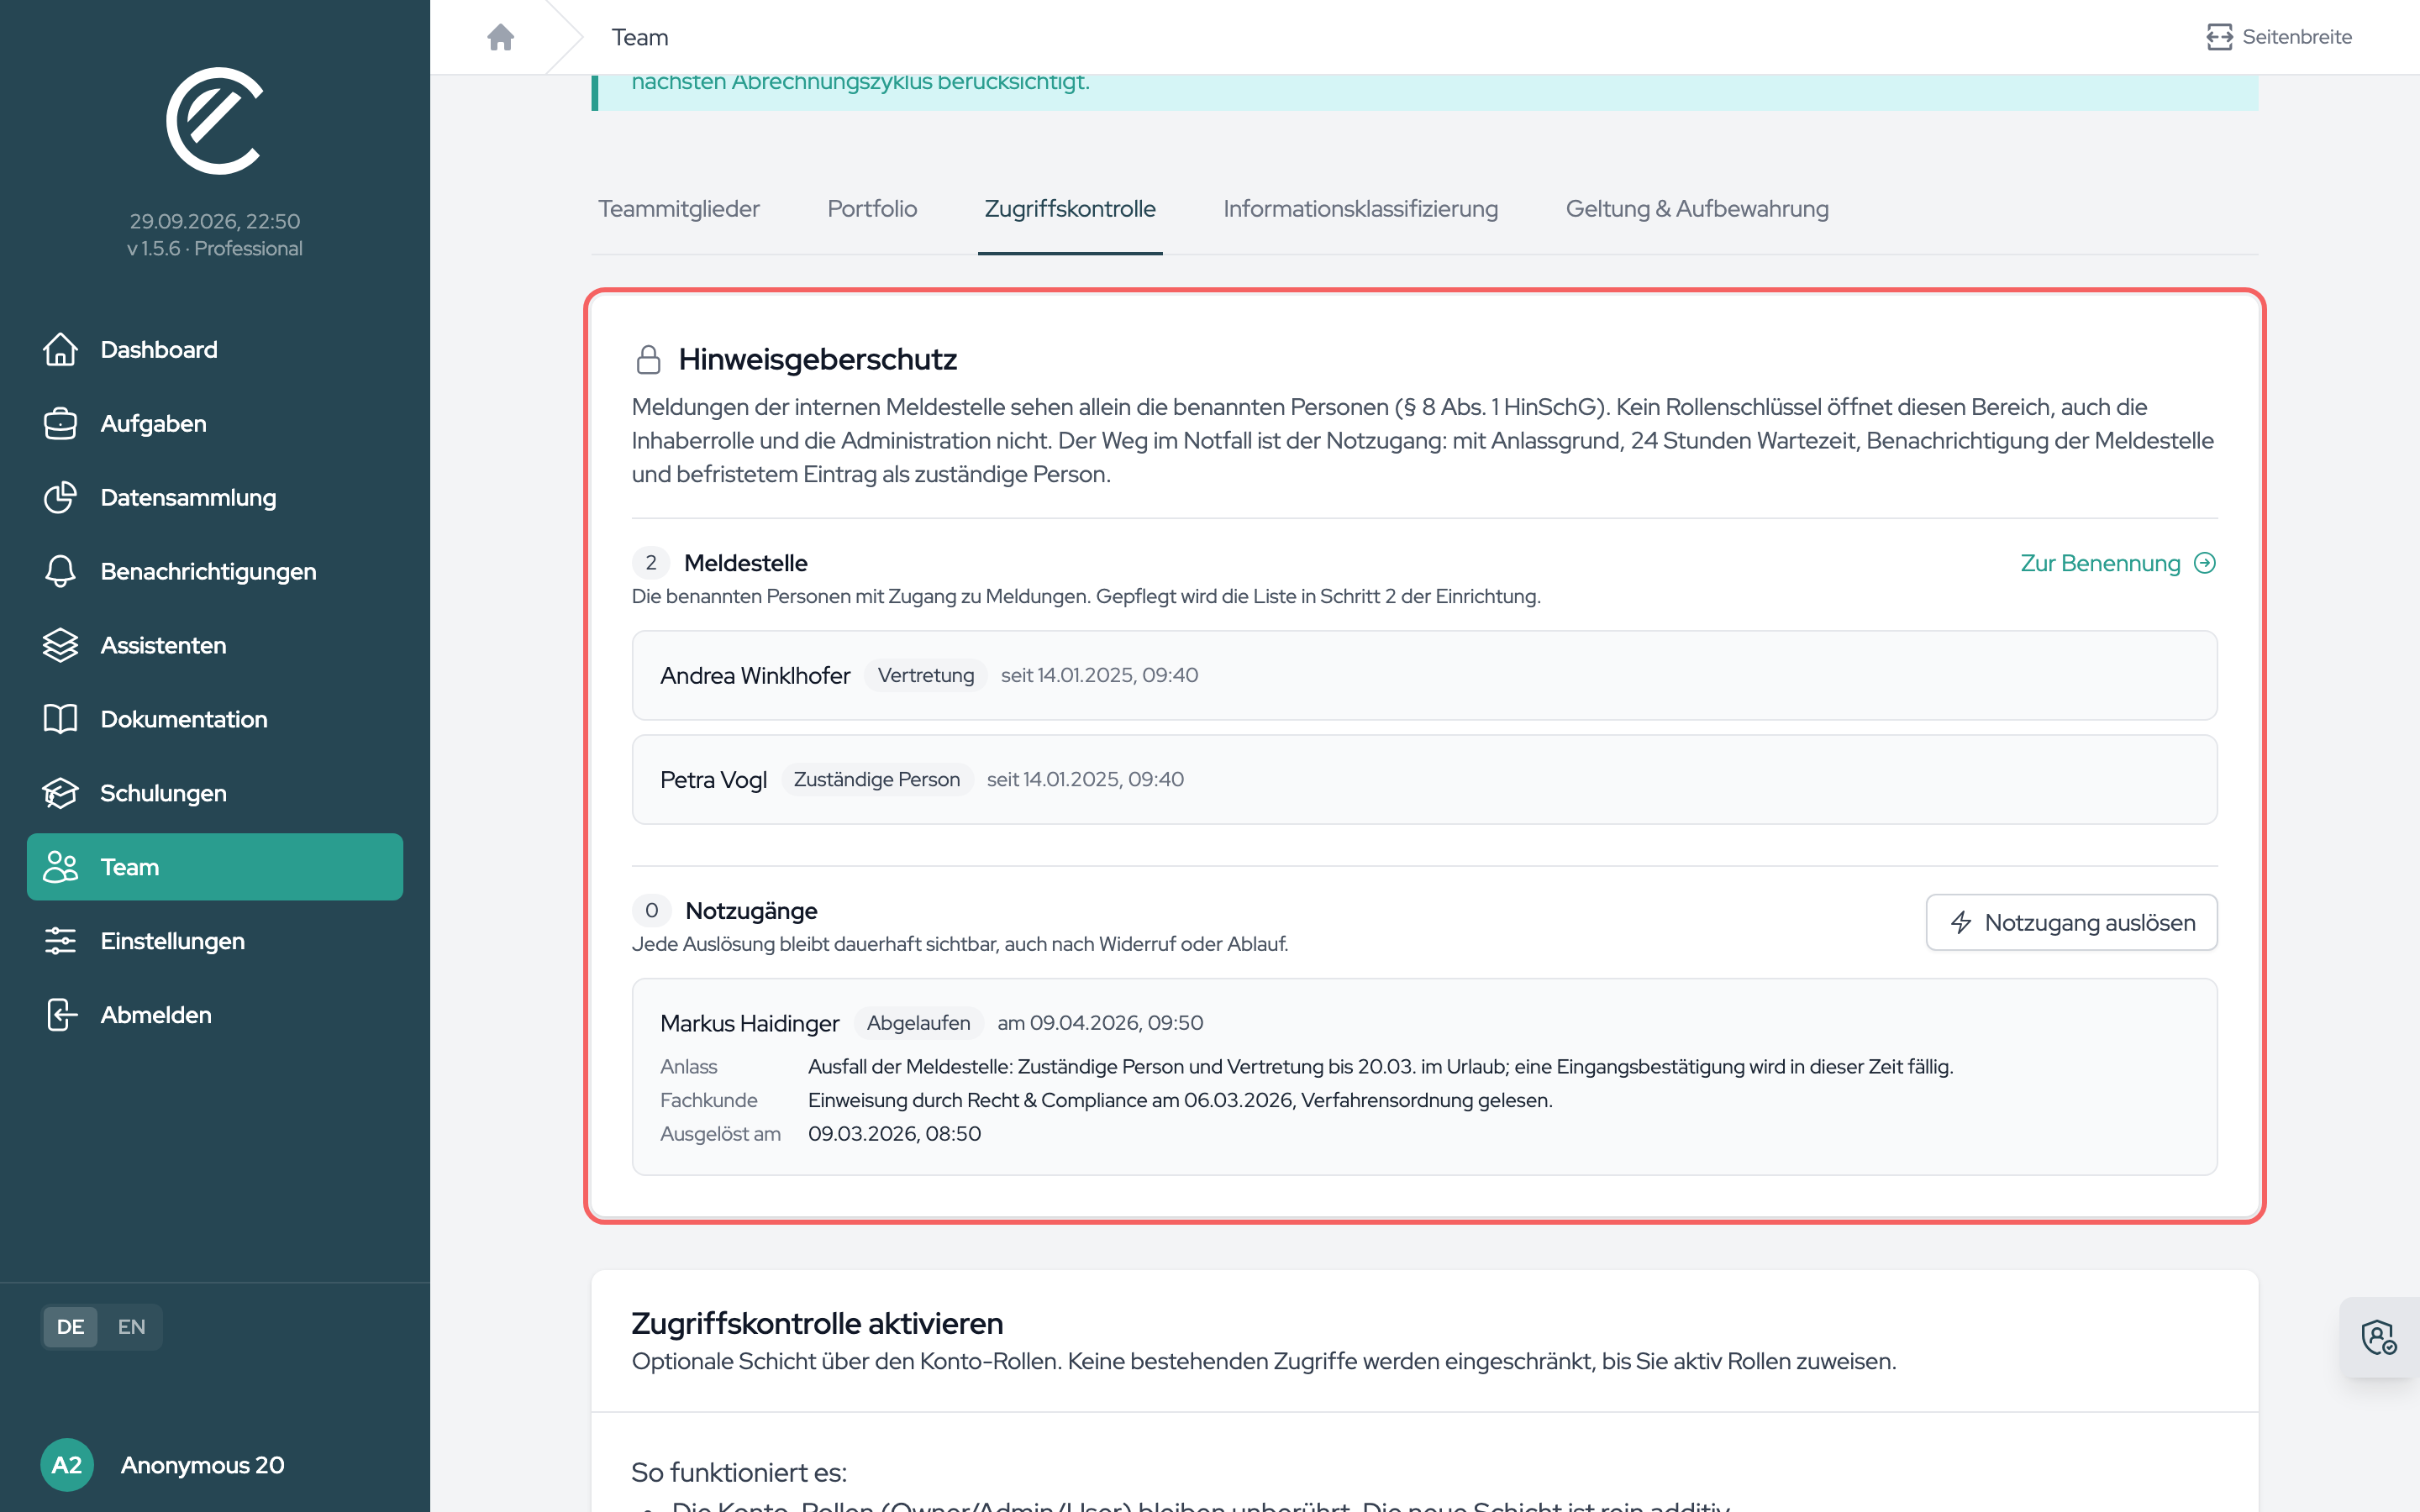Select the Petra Vogl entry
This screenshot has height=1512, width=2420.
click(x=1424, y=779)
